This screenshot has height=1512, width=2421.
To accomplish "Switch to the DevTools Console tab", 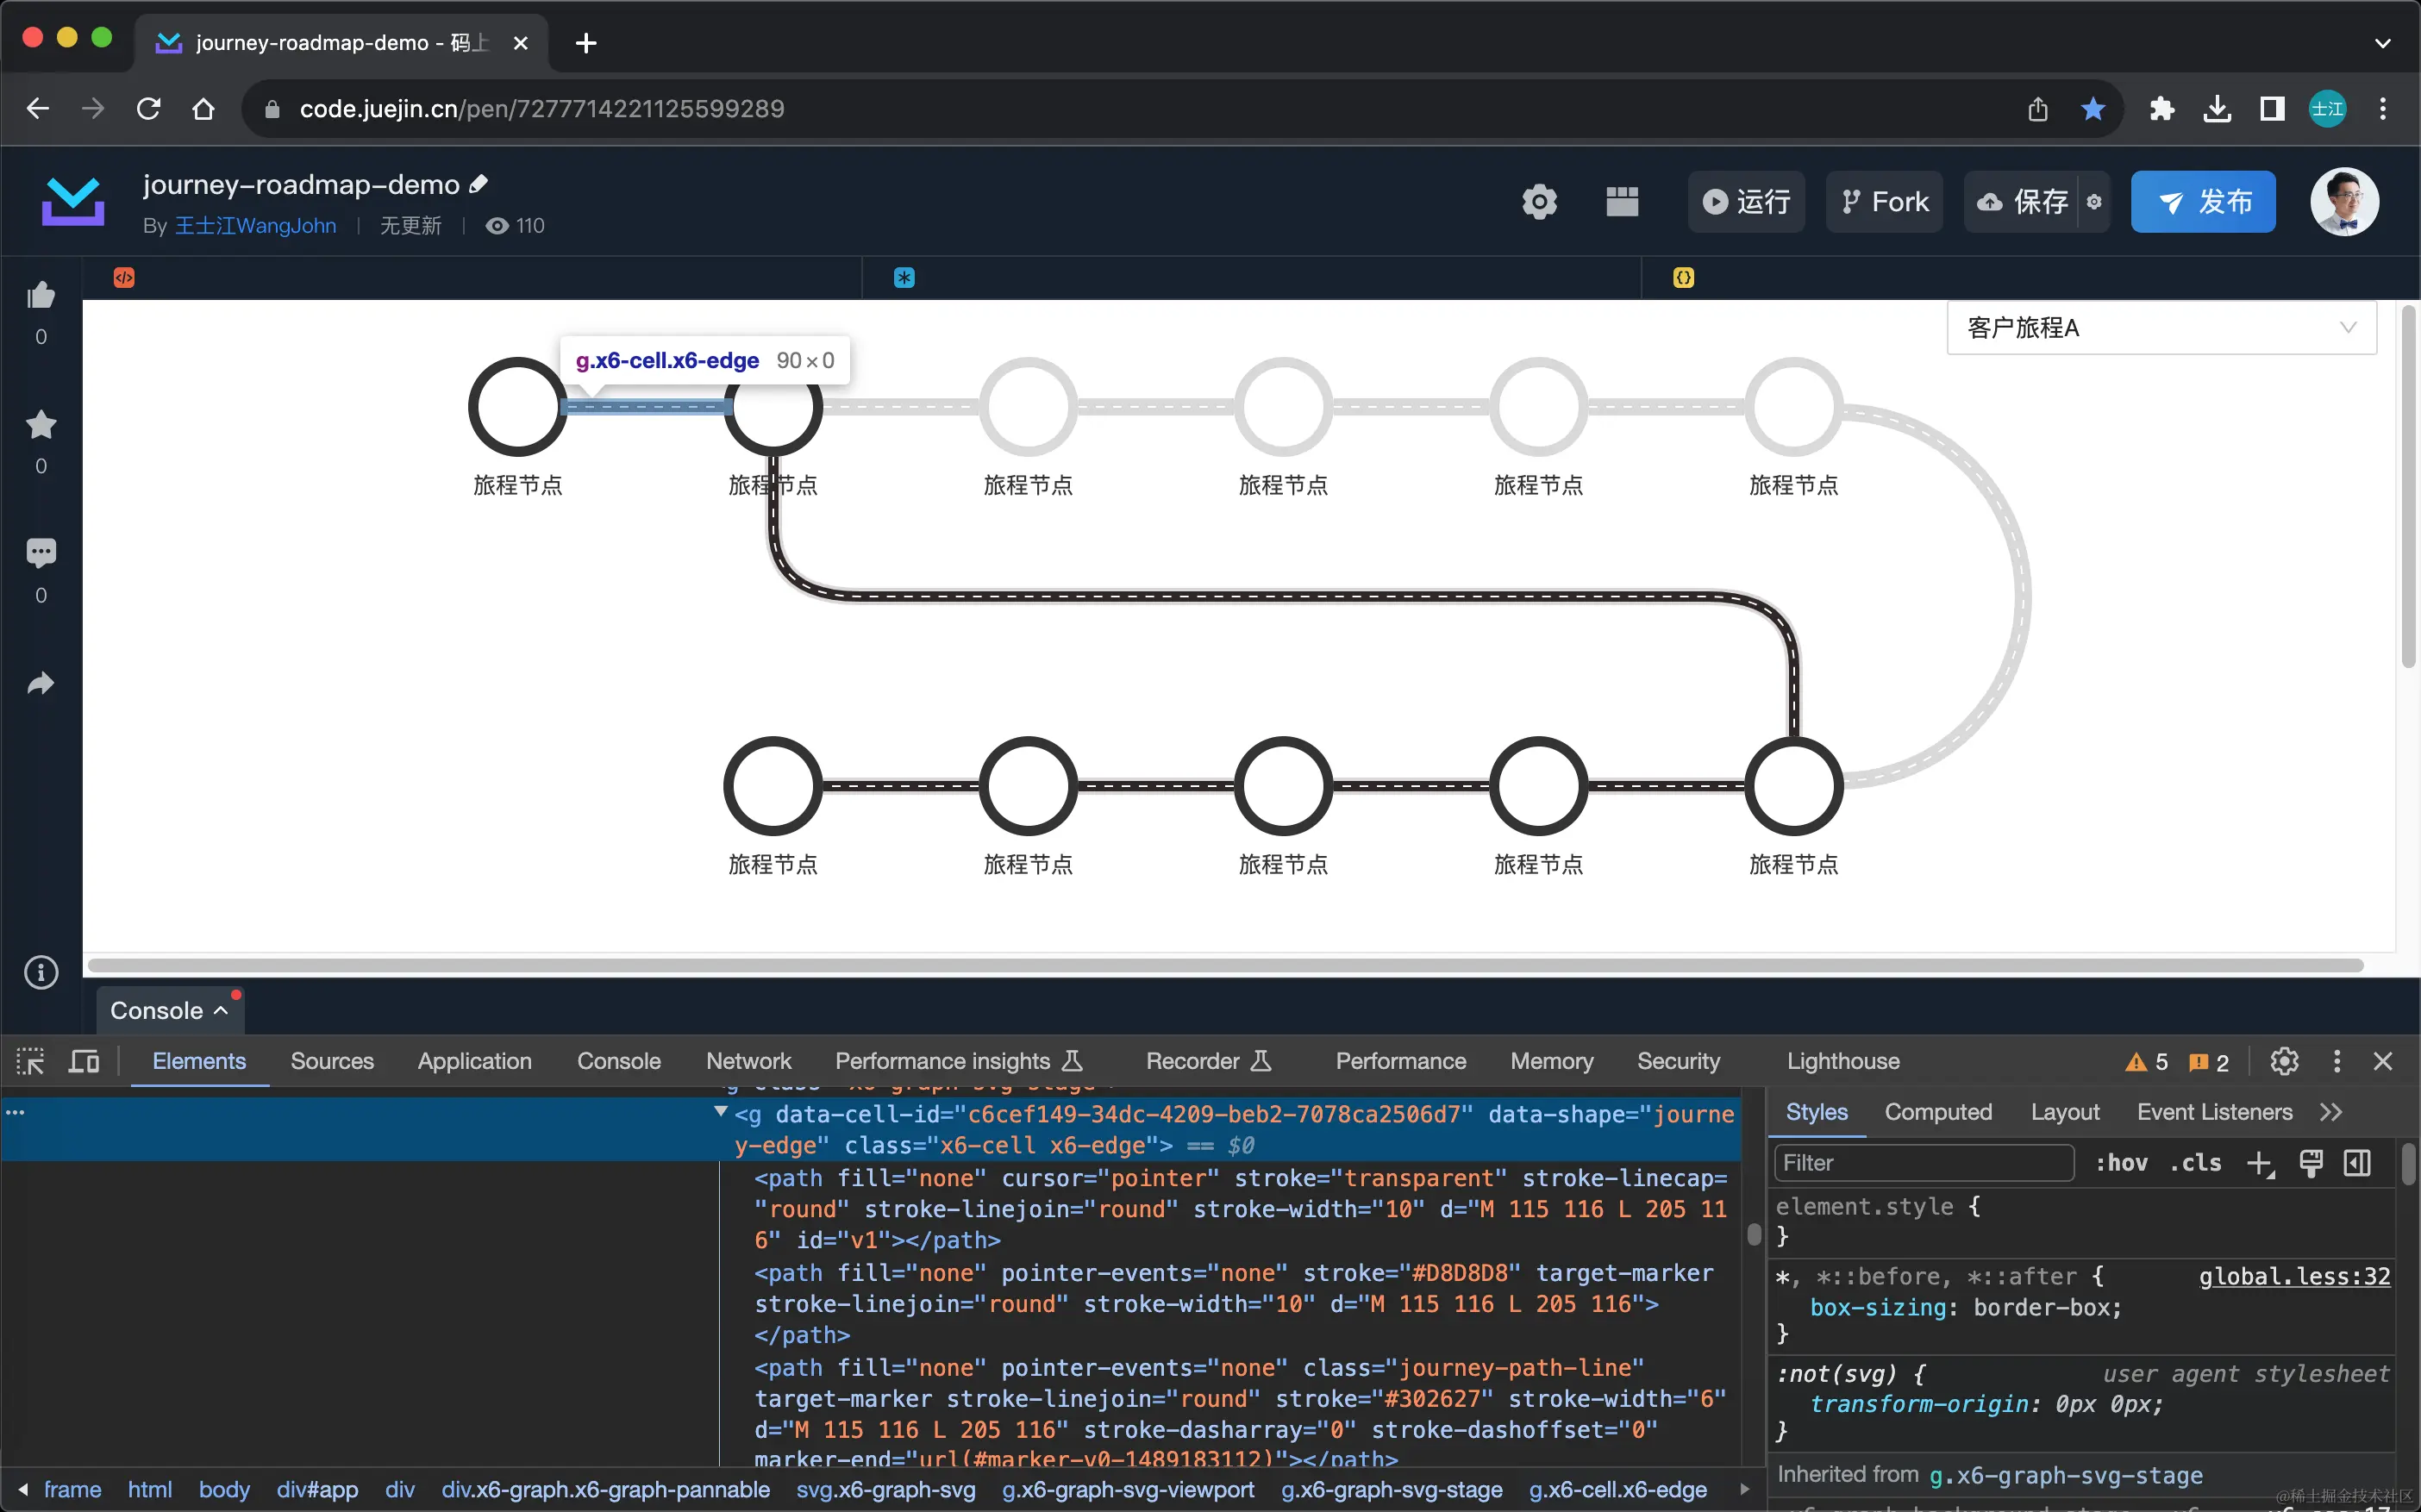I will 619,1061.
